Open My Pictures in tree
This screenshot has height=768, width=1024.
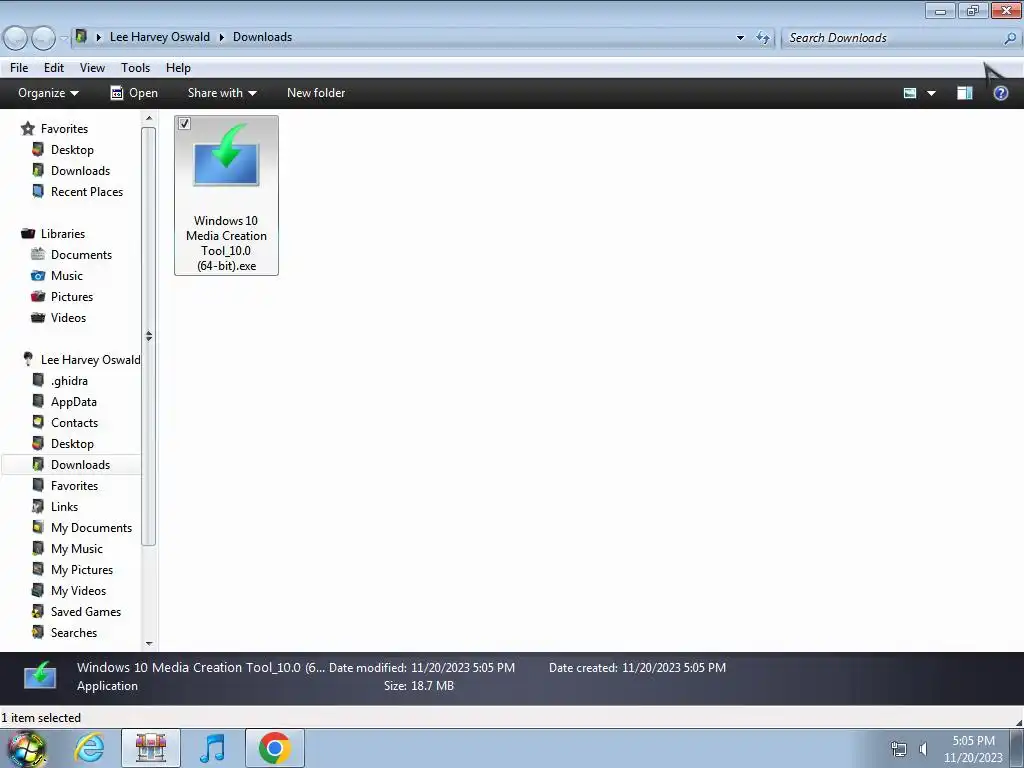pos(82,569)
